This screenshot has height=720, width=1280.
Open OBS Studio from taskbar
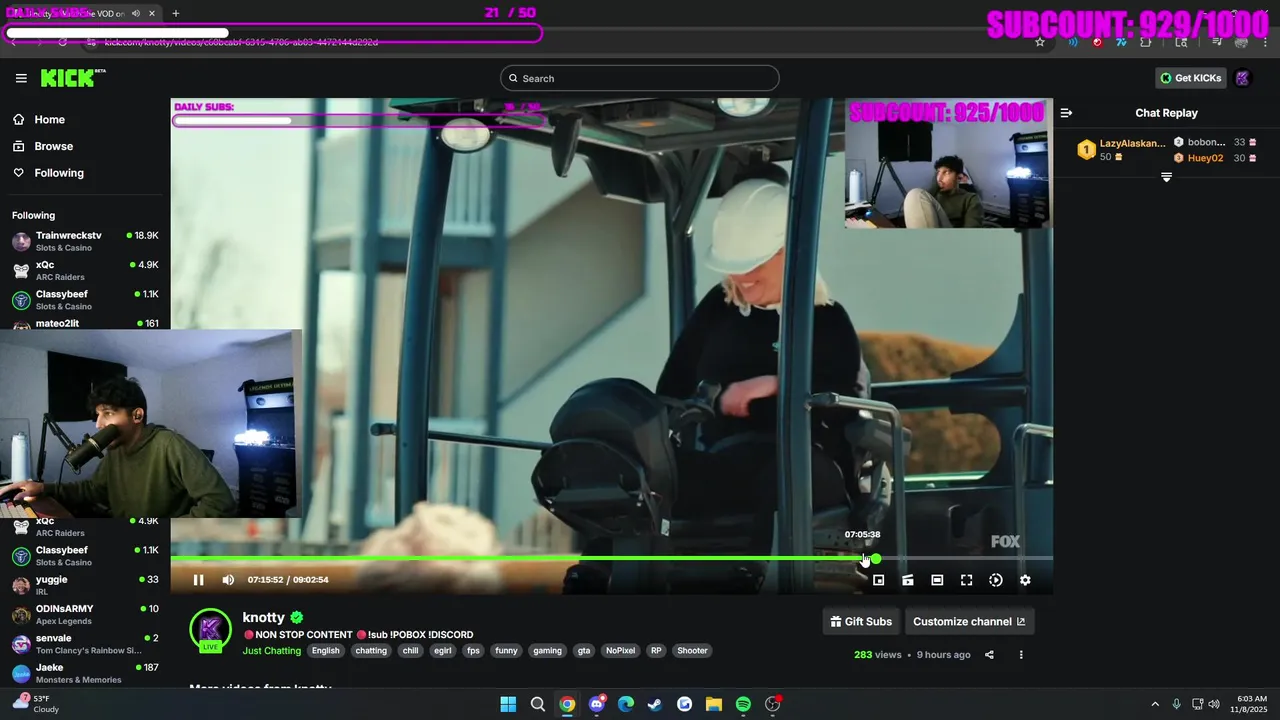773,704
